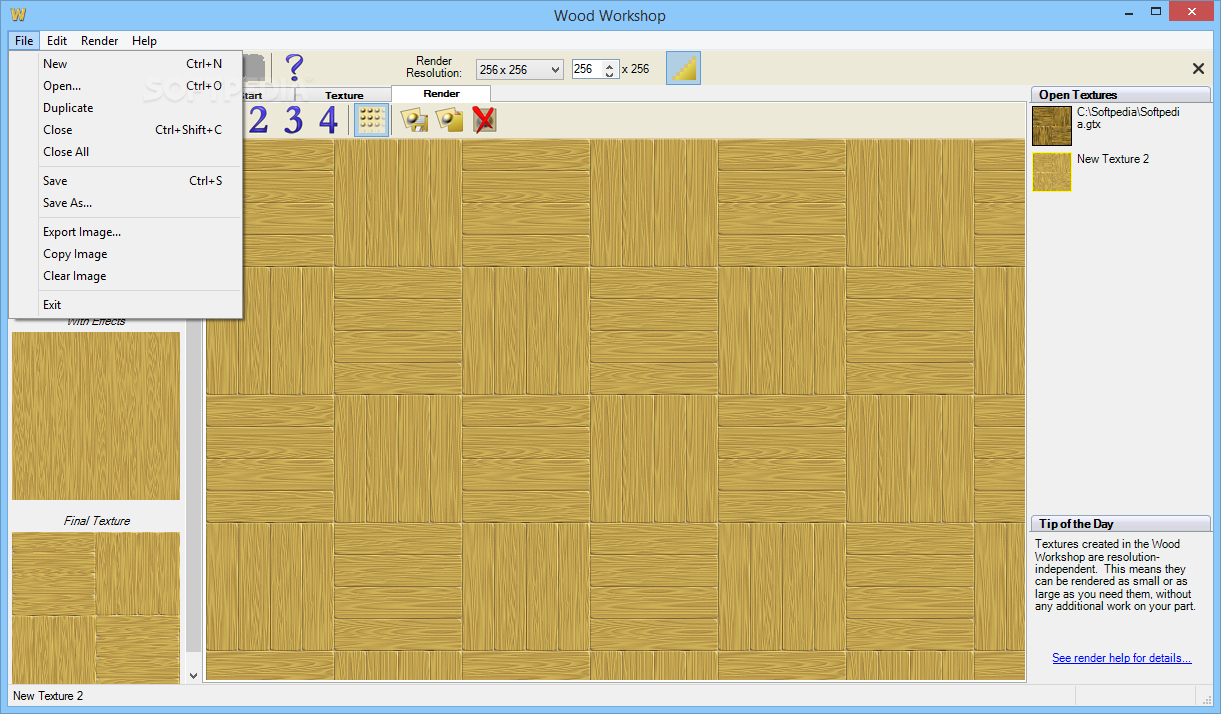Toggle the tiled grid preview icon
The width and height of the screenshot is (1221, 714).
tap(372, 120)
